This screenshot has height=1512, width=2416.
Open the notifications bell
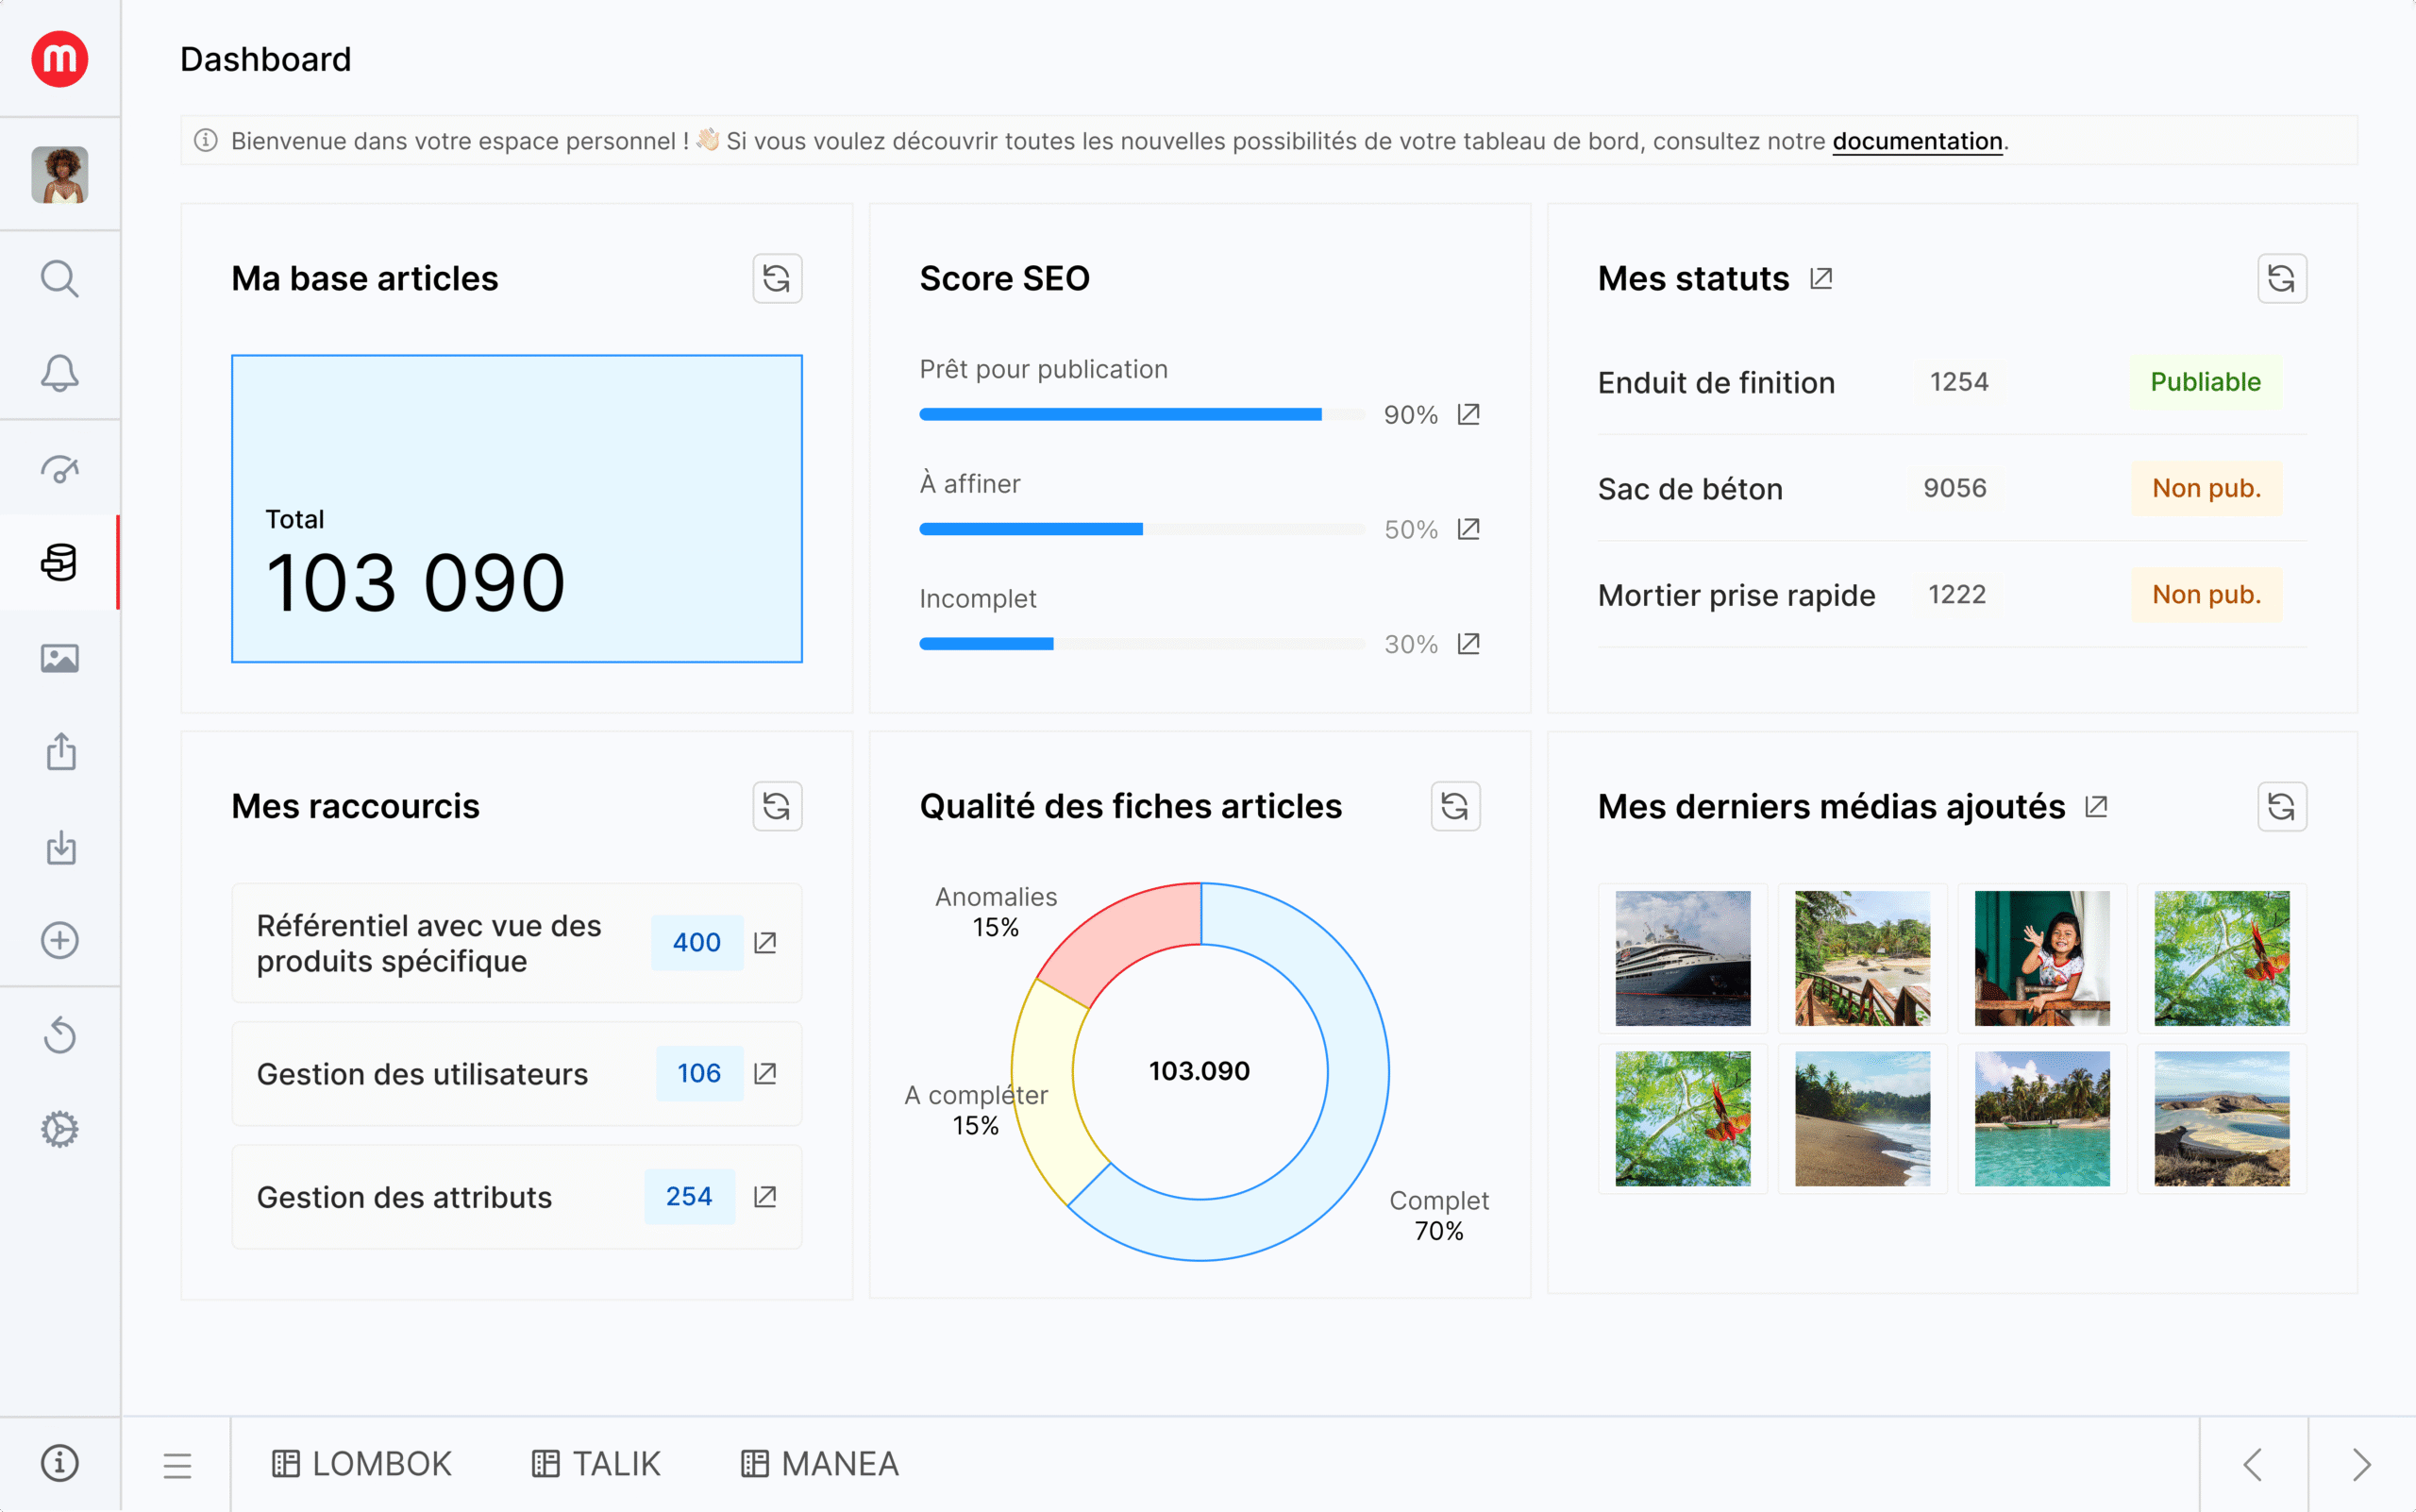59,373
